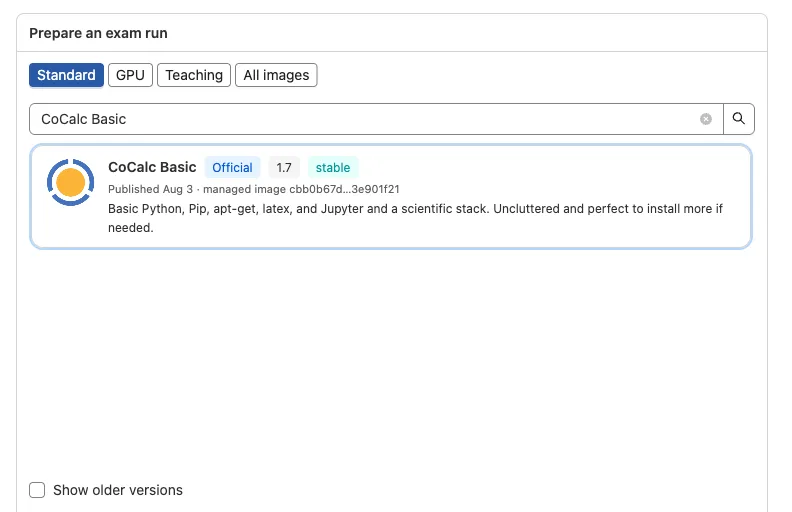Click the stable tag

333,168
